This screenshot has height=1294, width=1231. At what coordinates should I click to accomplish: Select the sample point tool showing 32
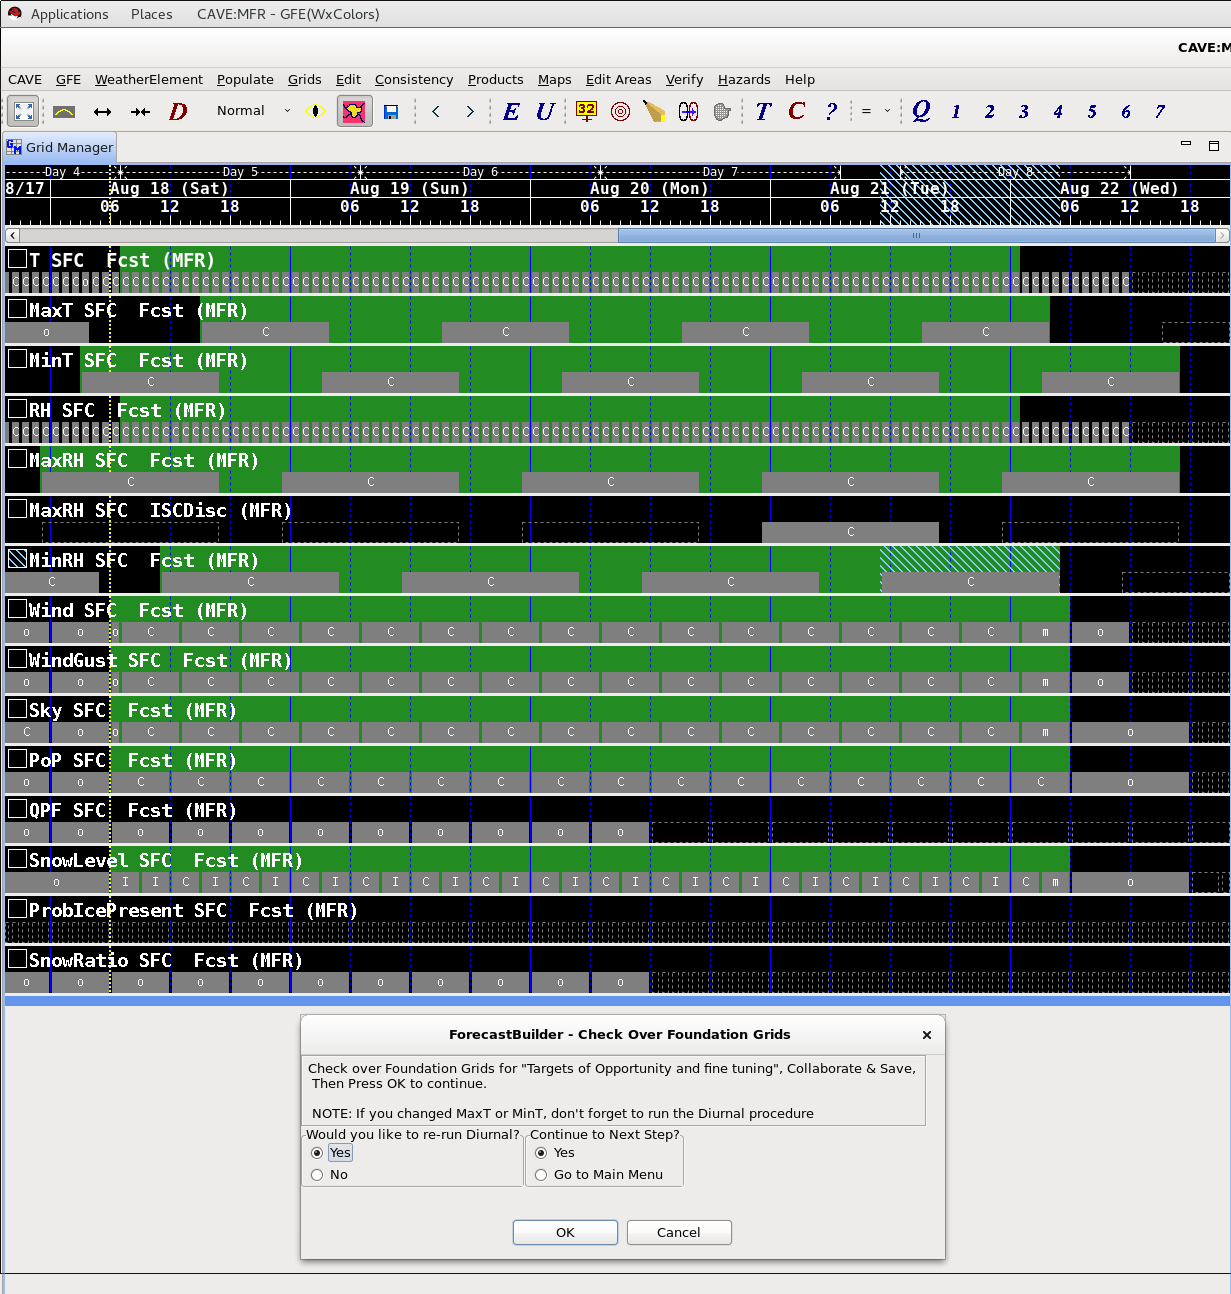pos(586,111)
